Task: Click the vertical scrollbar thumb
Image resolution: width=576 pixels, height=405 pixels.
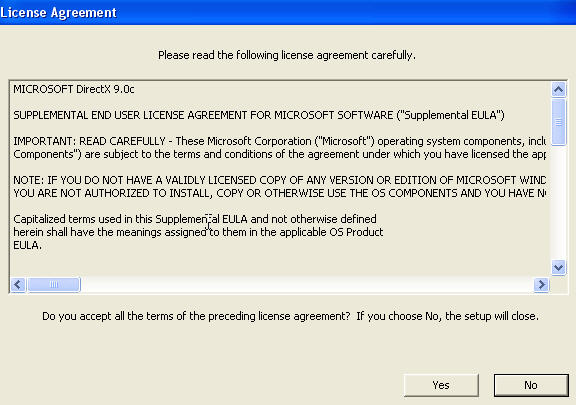Action: coord(558,122)
